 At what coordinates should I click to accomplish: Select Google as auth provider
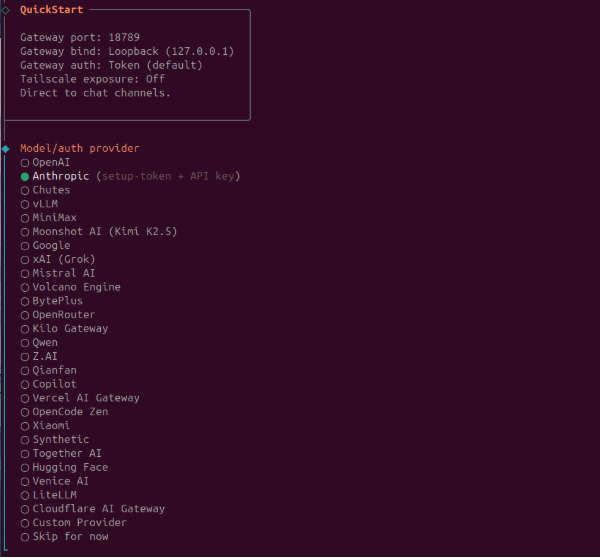tap(51, 245)
